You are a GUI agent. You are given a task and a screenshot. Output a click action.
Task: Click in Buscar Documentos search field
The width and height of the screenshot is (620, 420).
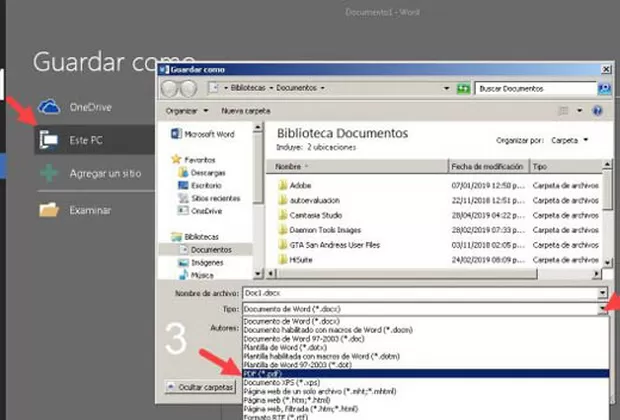(x=535, y=89)
